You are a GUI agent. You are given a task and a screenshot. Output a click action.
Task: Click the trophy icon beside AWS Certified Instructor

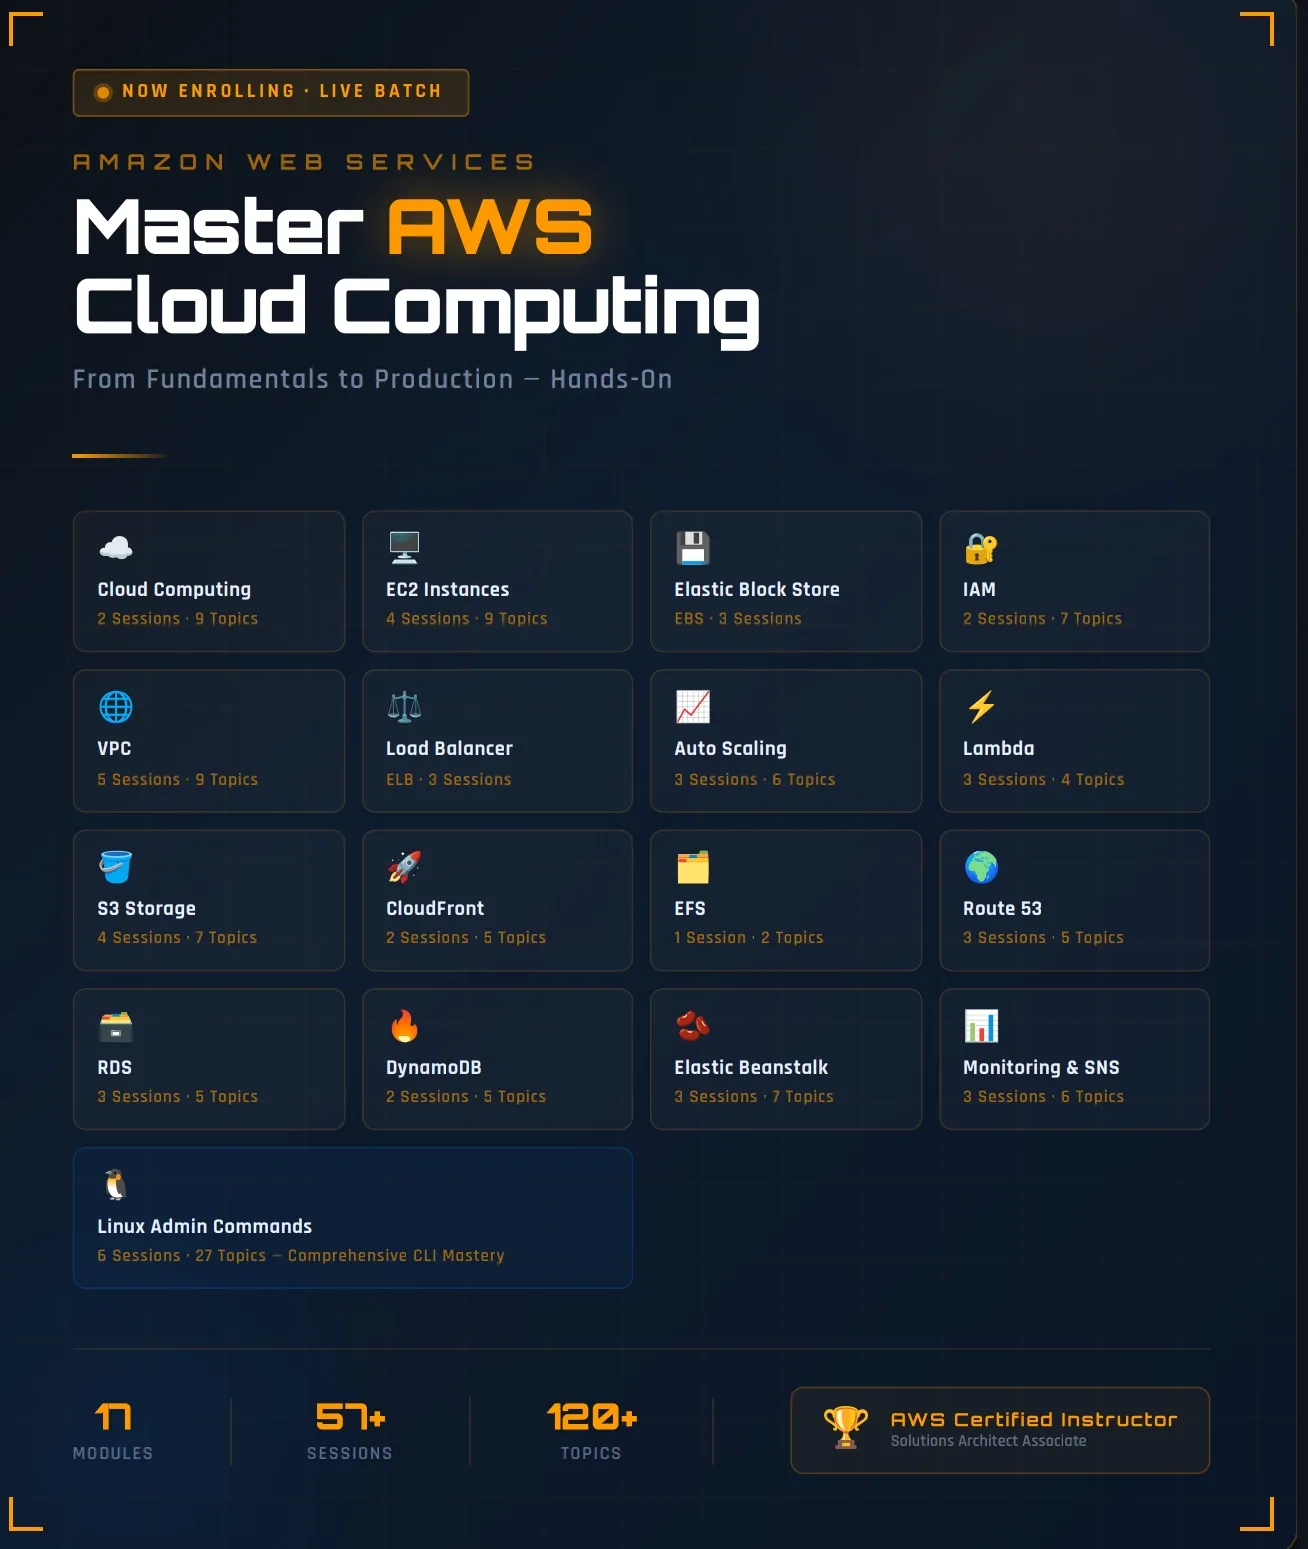[x=846, y=1428]
